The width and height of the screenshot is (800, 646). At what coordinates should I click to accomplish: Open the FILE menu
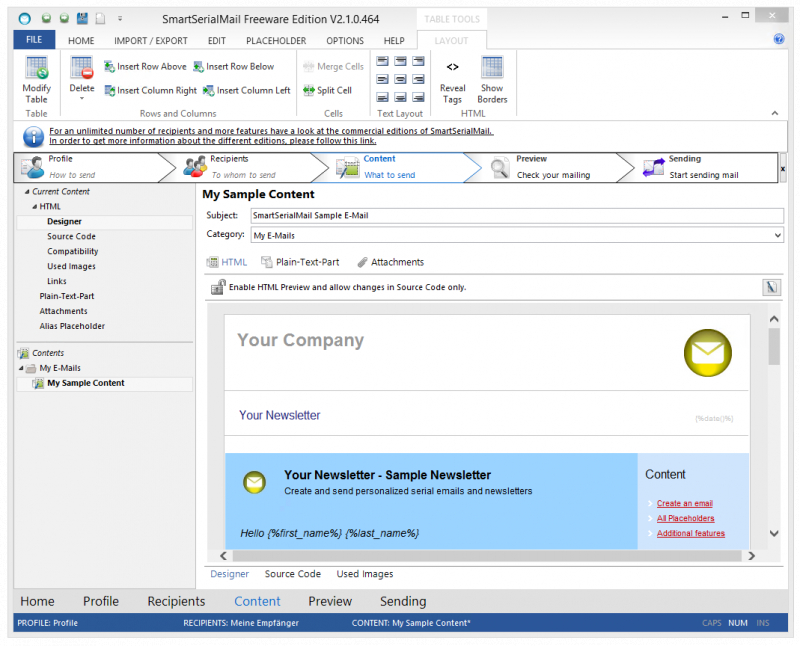tap(34, 39)
